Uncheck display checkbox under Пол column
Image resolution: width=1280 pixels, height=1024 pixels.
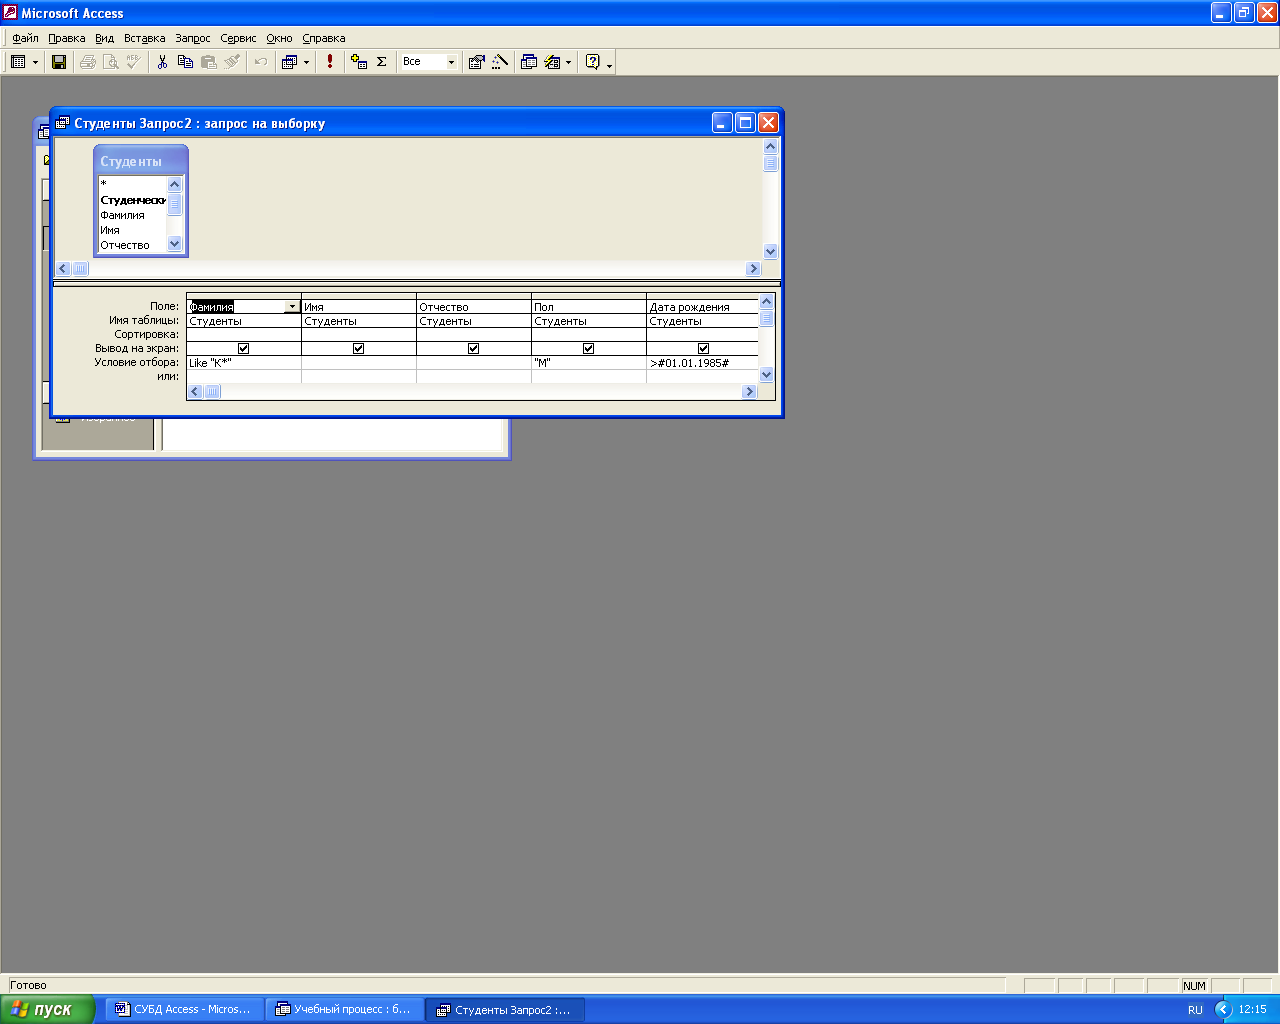coord(588,349)
